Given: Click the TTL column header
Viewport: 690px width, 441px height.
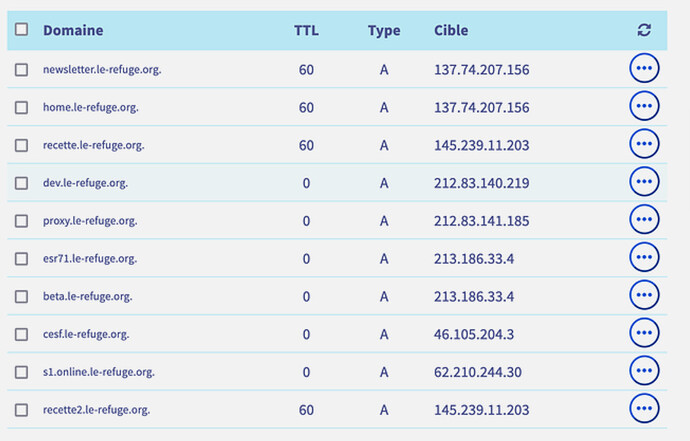Looking at the screenshot, I should (306, 30).
